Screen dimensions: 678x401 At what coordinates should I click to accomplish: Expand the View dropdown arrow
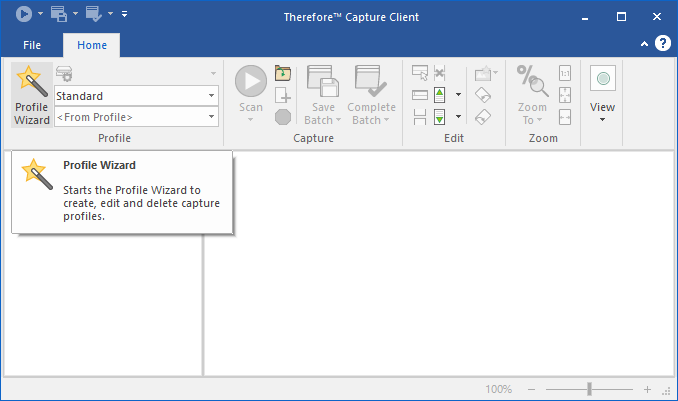click(602, 120)
